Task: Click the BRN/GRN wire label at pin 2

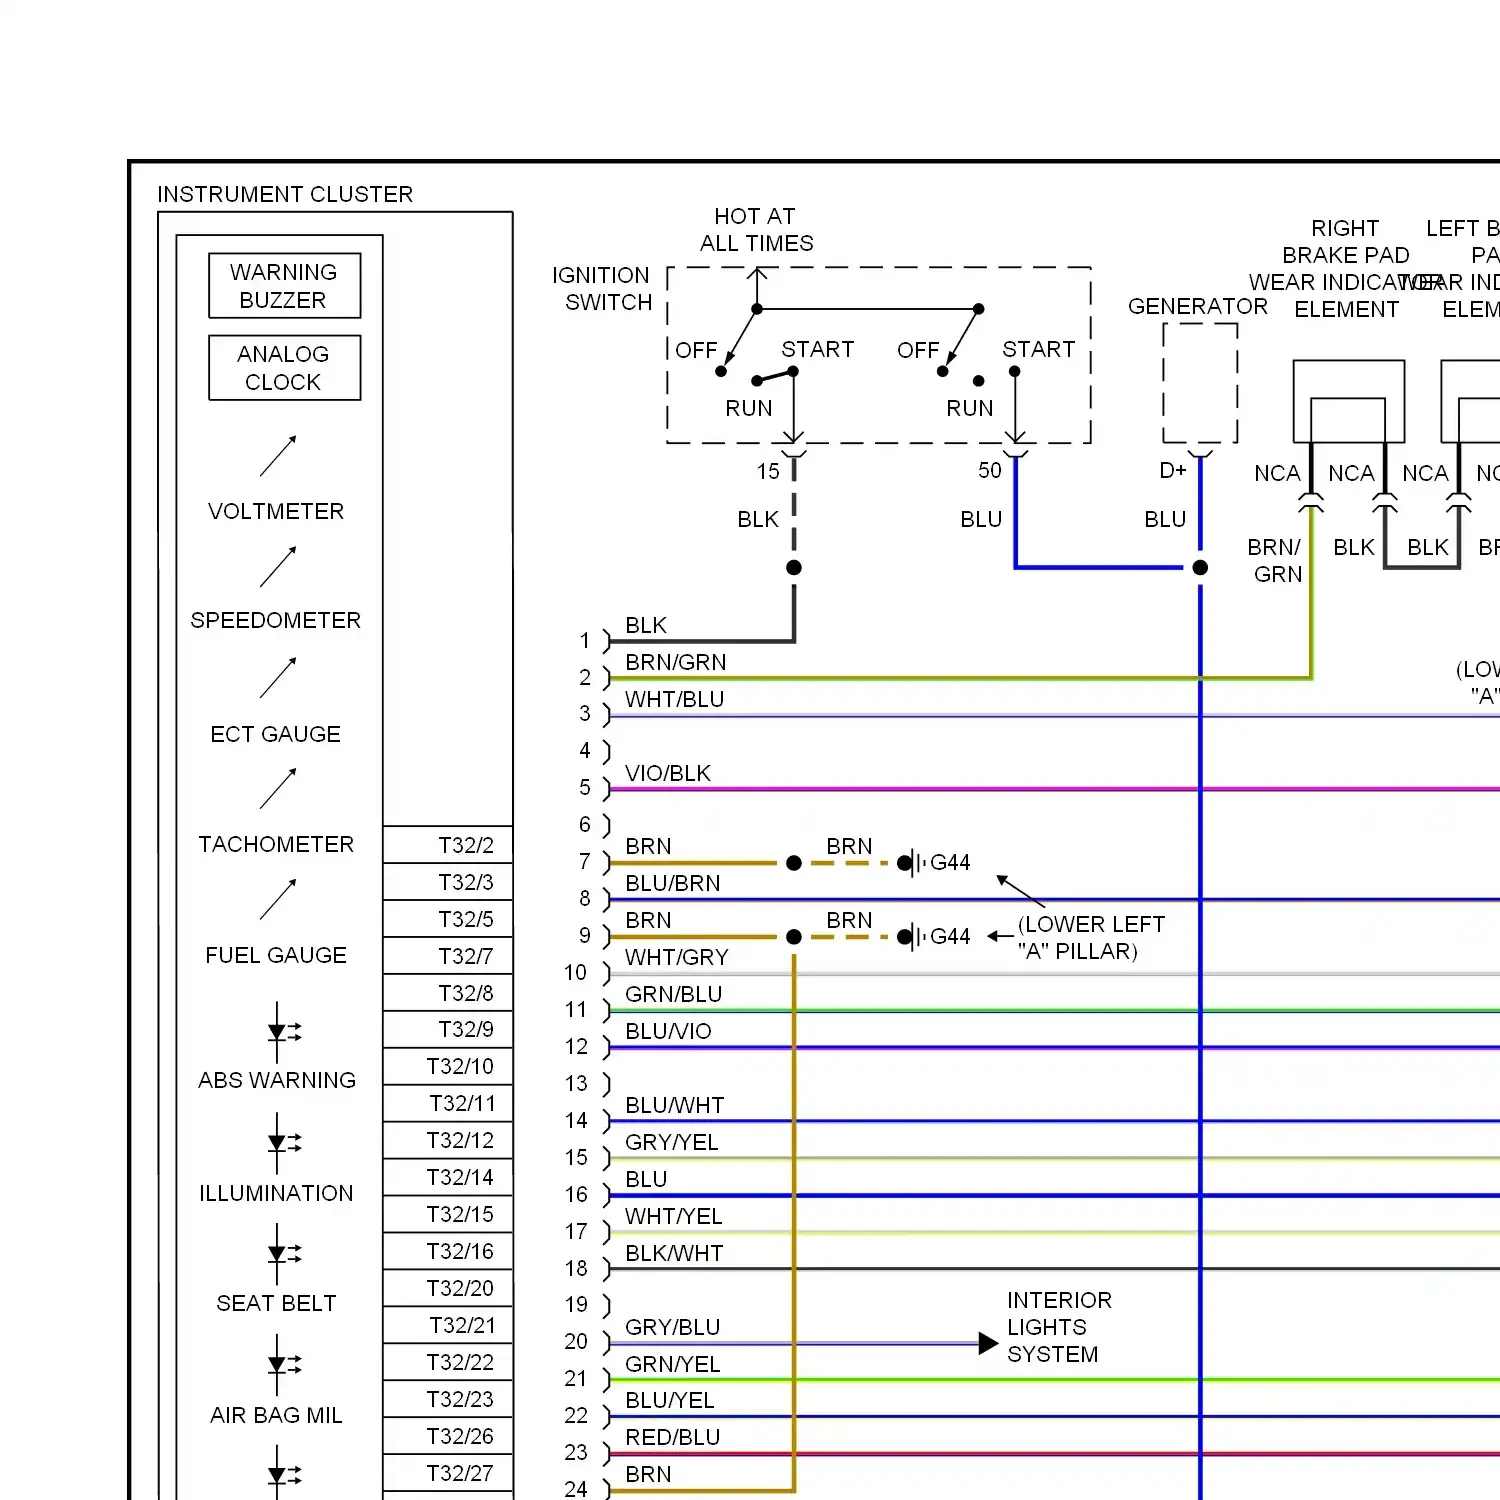Action: [675, 662]
